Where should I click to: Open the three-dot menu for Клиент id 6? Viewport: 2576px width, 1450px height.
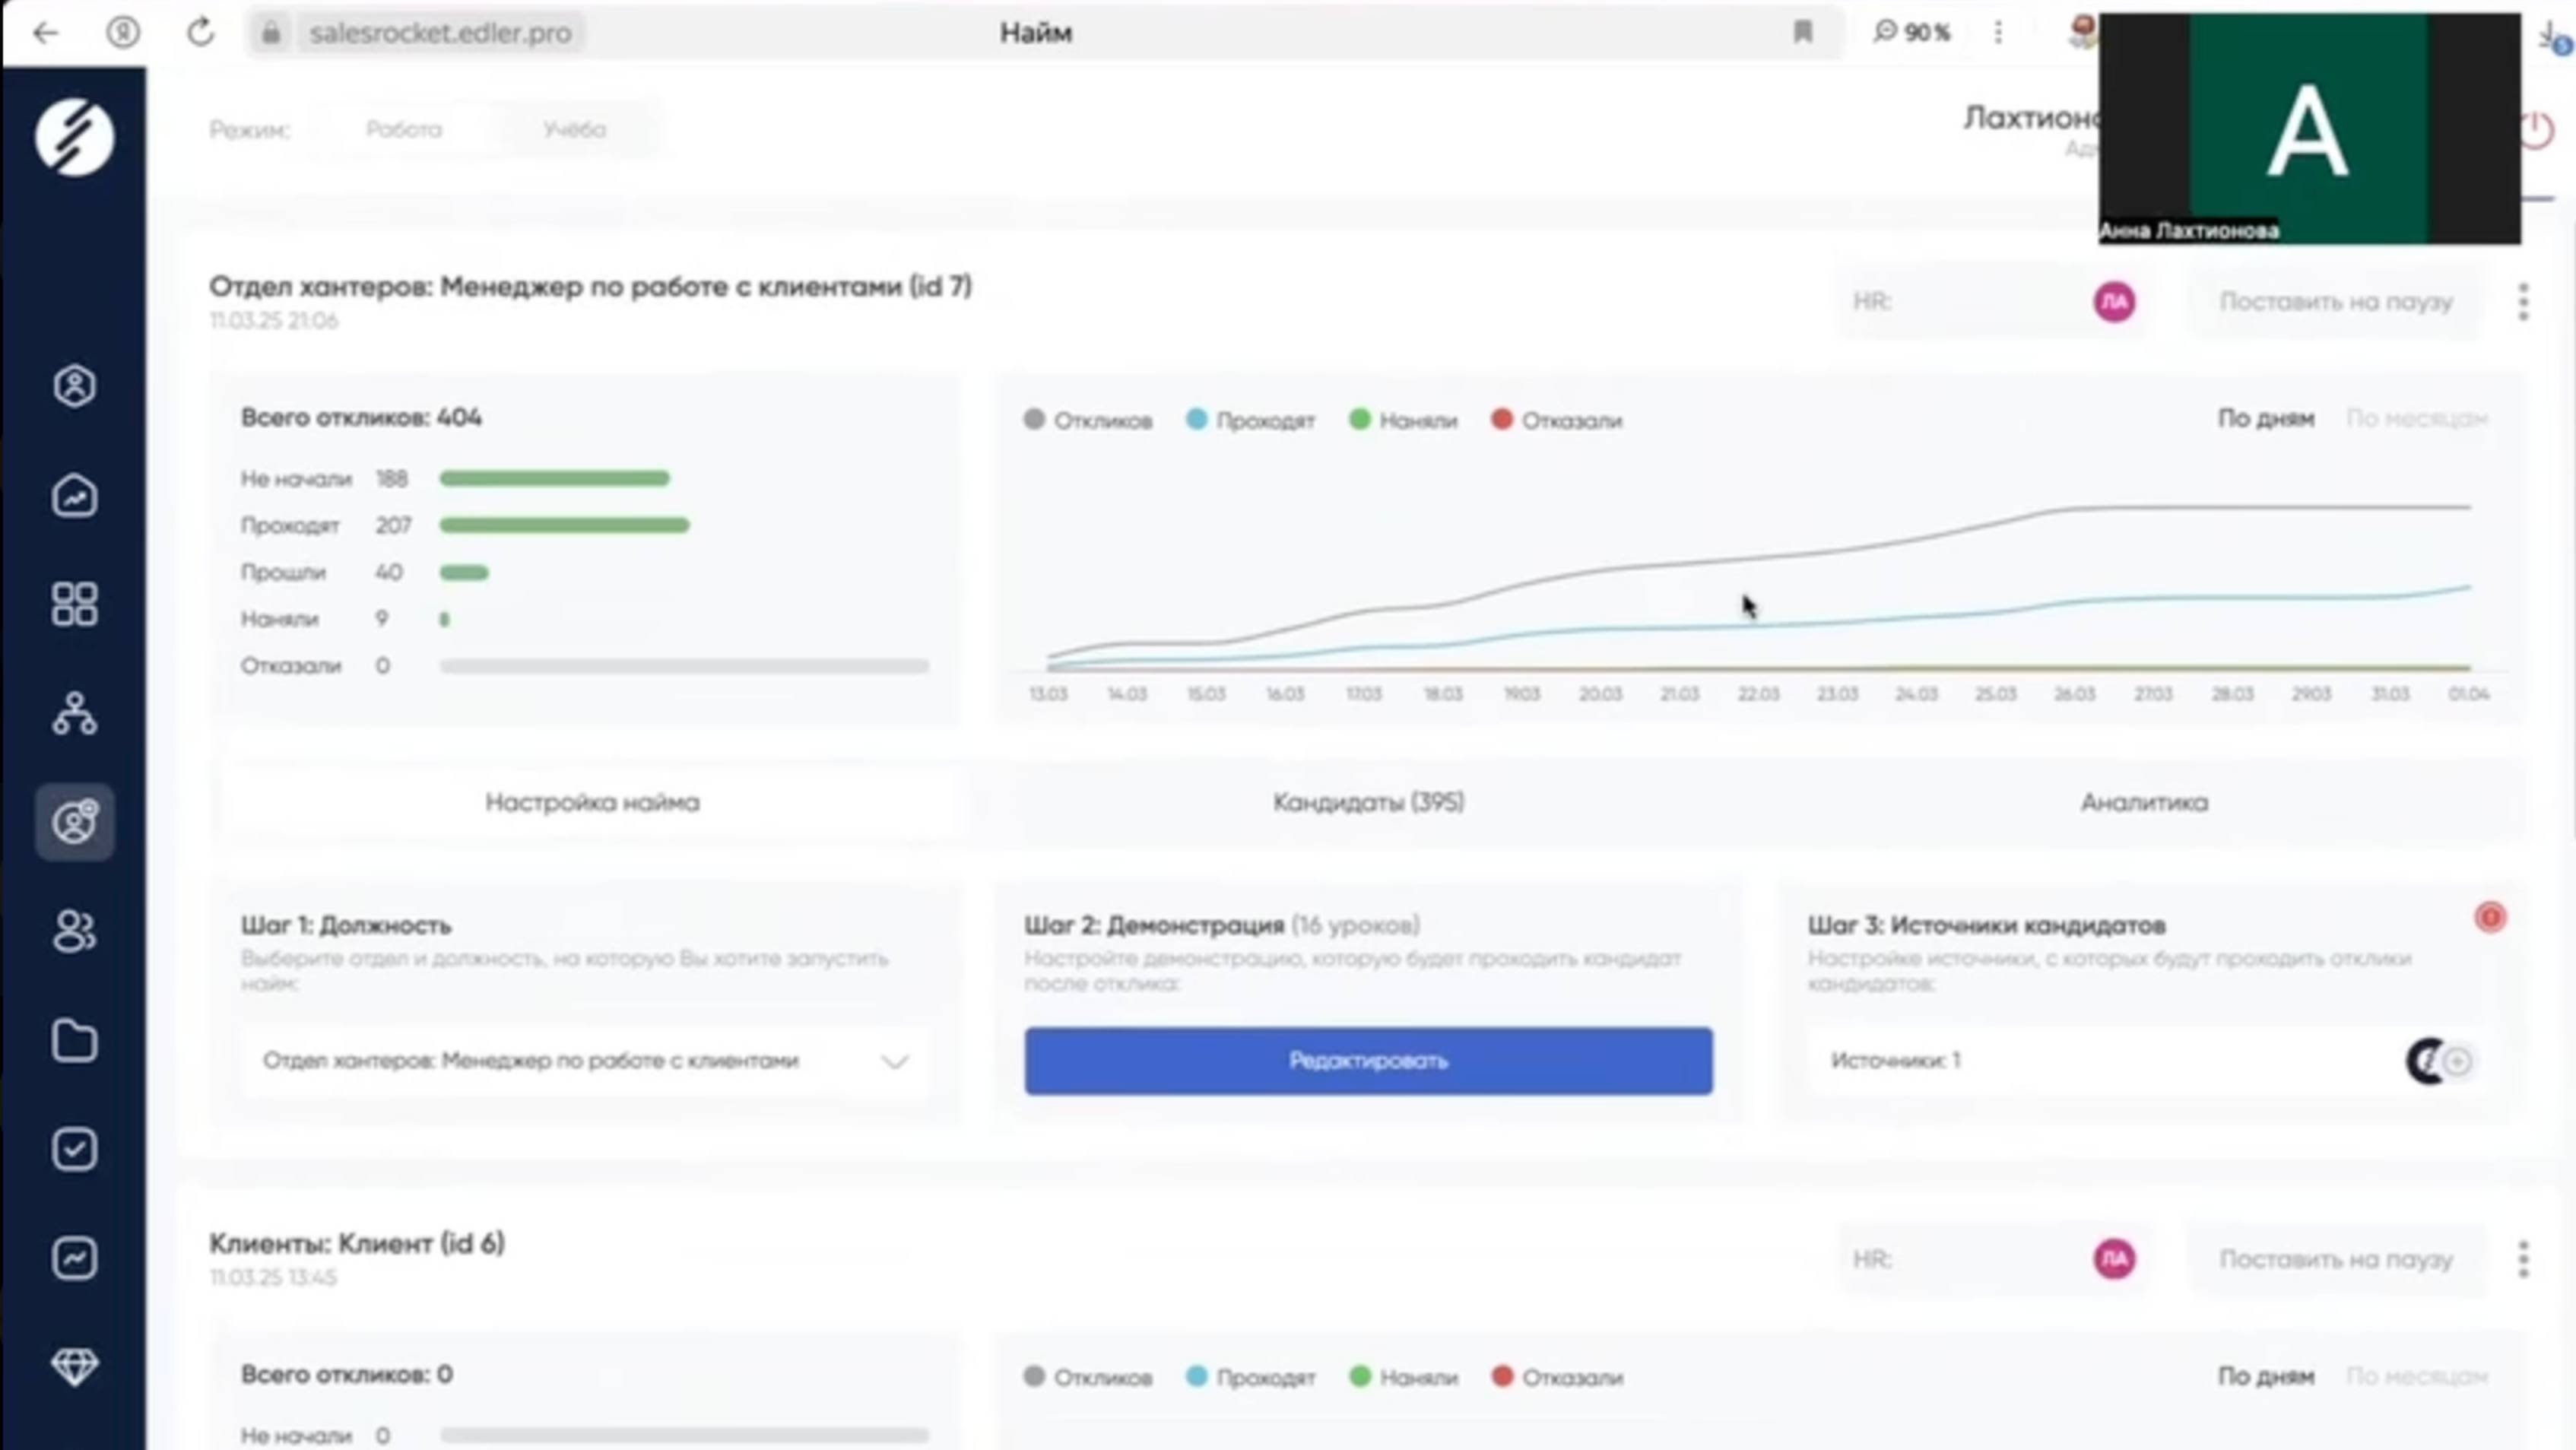click(x=2523, y=1259)
